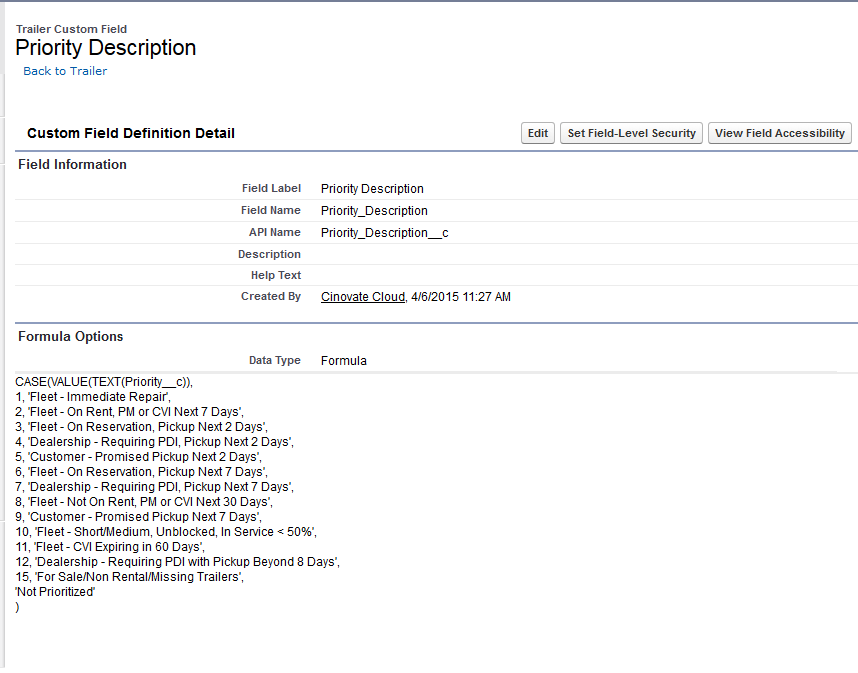The height and width of the screenshot is (673, 858).
Task: Open View Field Accessibility
Action: coord(780,133)
